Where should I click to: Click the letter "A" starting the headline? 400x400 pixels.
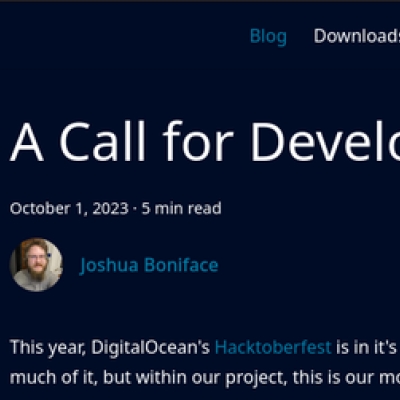click(x=27, y=142)
